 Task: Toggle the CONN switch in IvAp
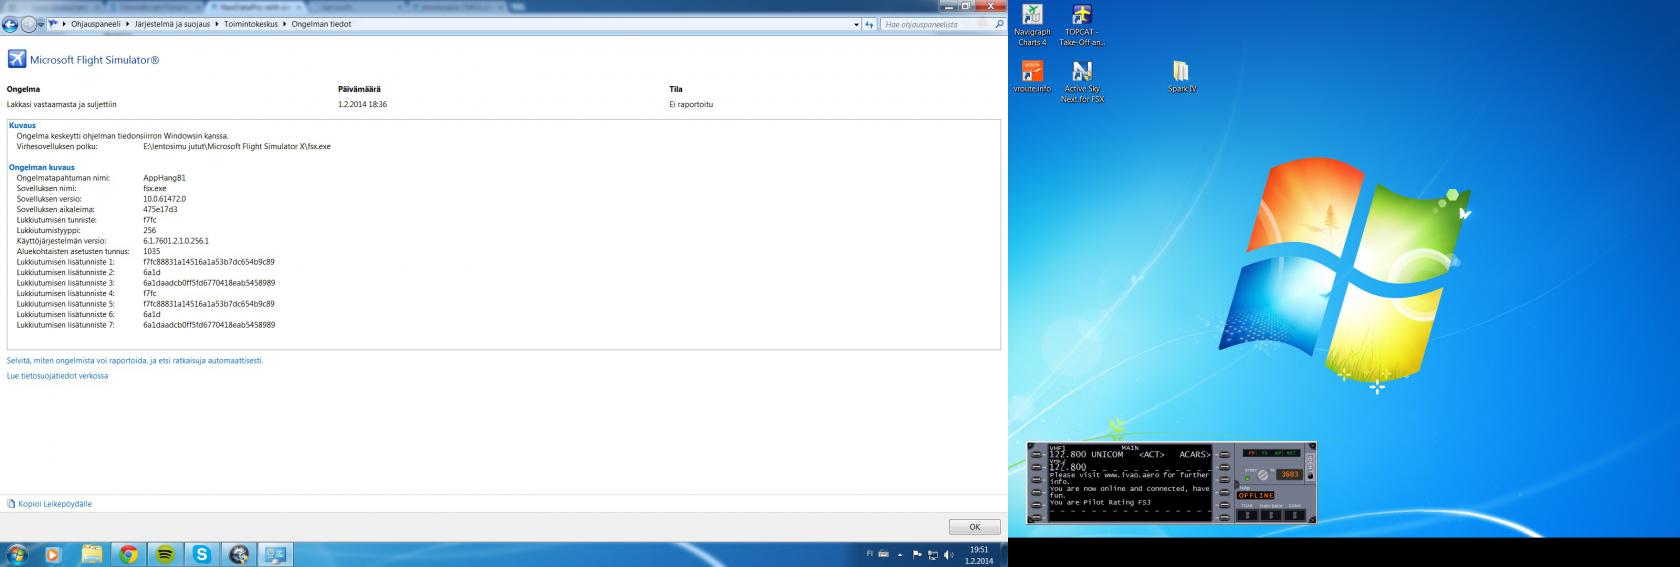pyautogui.click(x=1294, y=514)
